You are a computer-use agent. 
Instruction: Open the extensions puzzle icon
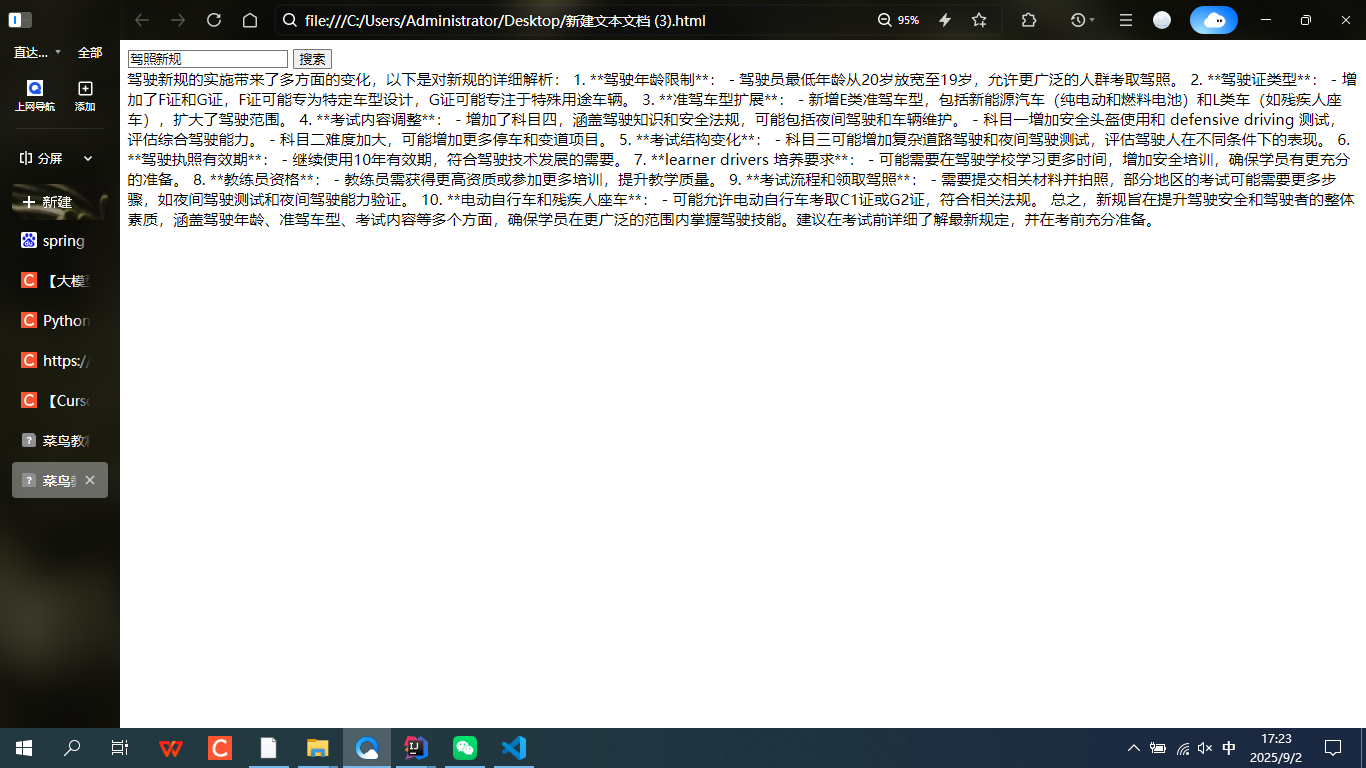pos(1029,20)
